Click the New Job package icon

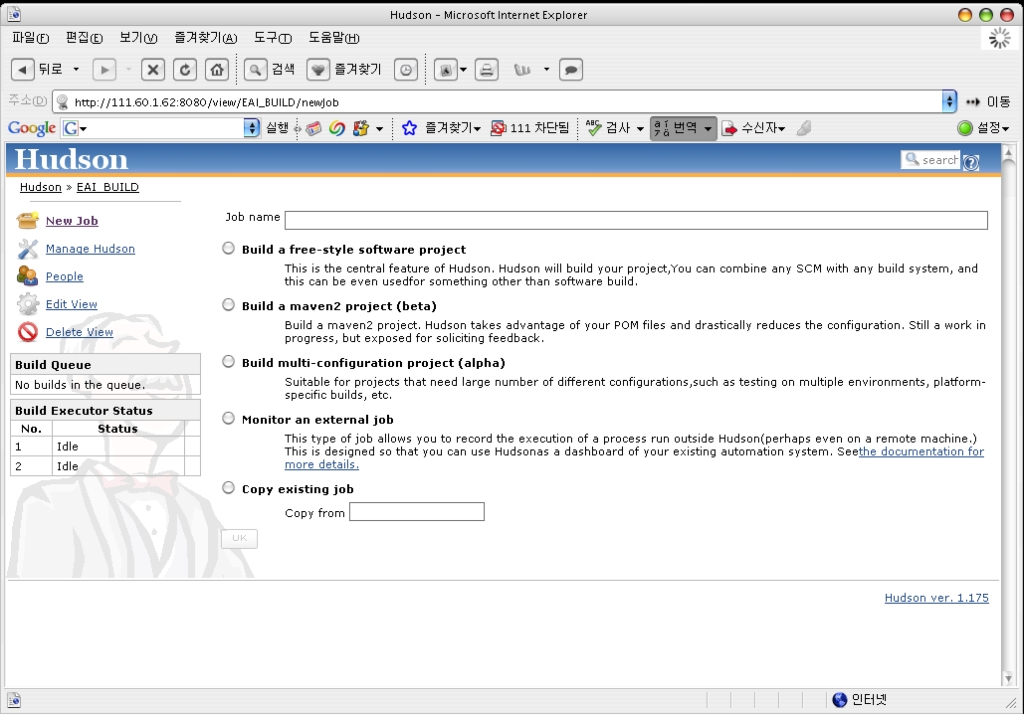(x=27, y=221)
